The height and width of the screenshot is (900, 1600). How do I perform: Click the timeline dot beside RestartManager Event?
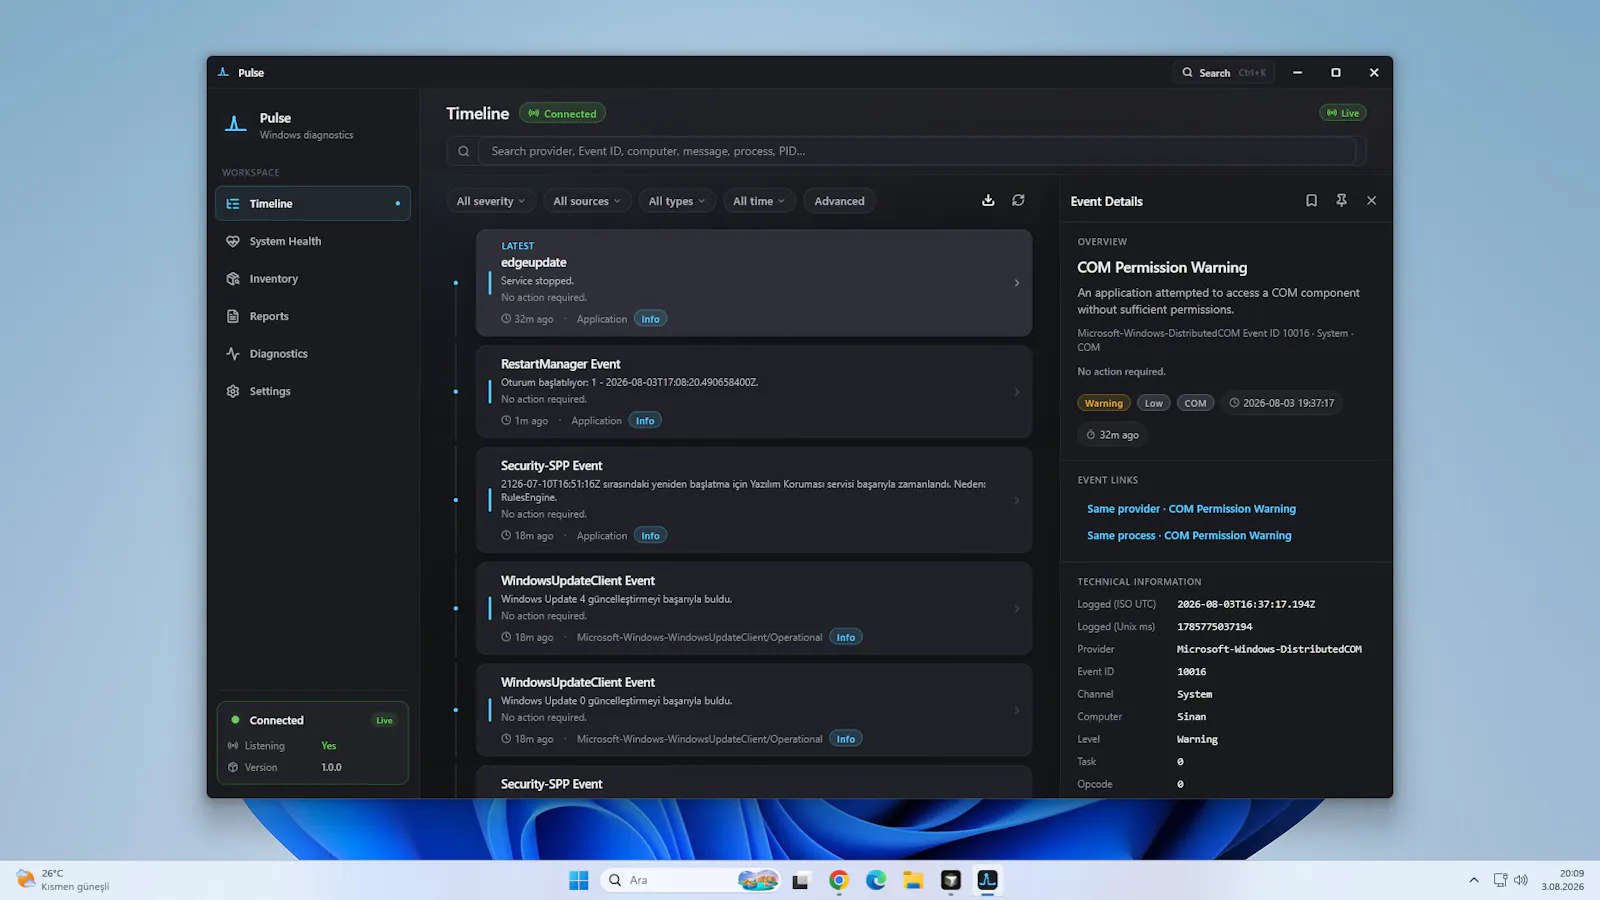(x=456, y=392)
